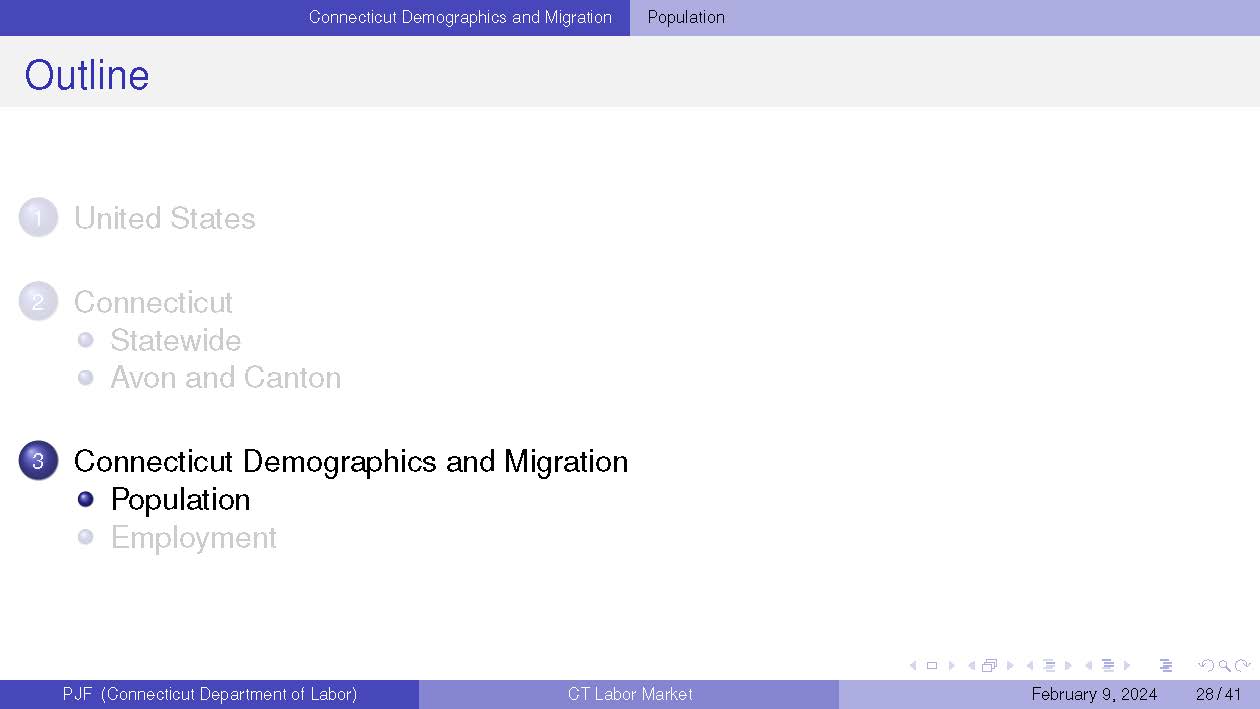This screenshot has width=1260, height=709.
Task: Jump to previous section with left arrow
Action: pyautogui.click(x=1088, y=666)
